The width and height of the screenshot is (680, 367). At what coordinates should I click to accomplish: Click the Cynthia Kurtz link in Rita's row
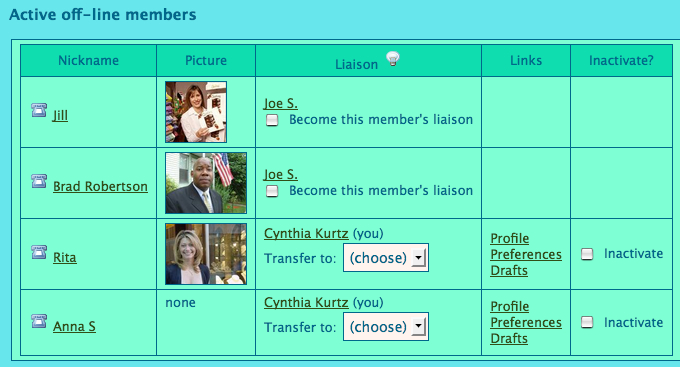(x=306, y=233)
